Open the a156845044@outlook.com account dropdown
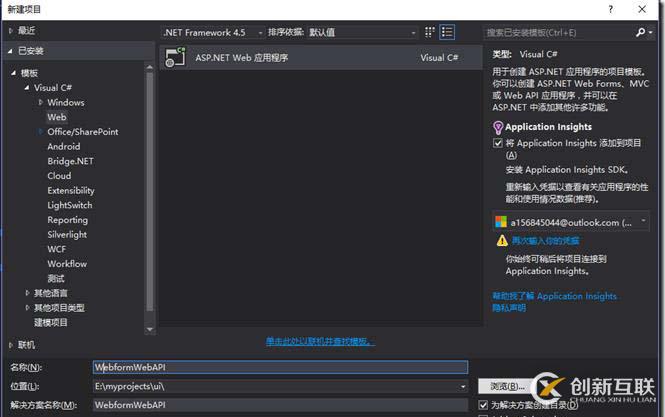 pyautogui.click(x=571, y=222)
